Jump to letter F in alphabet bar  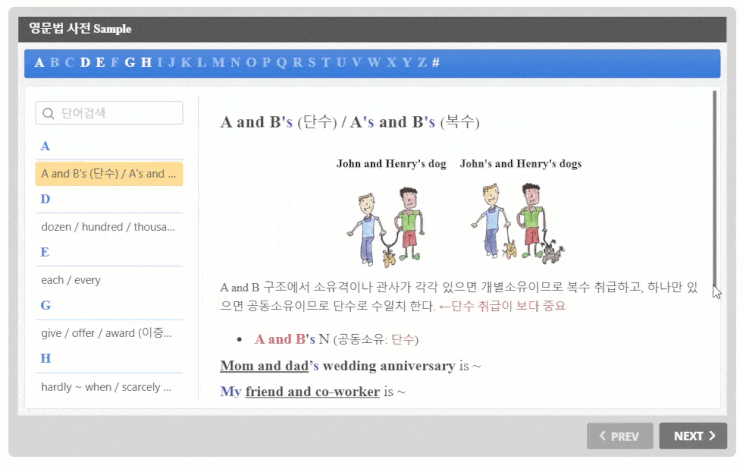tap(115, 63)
